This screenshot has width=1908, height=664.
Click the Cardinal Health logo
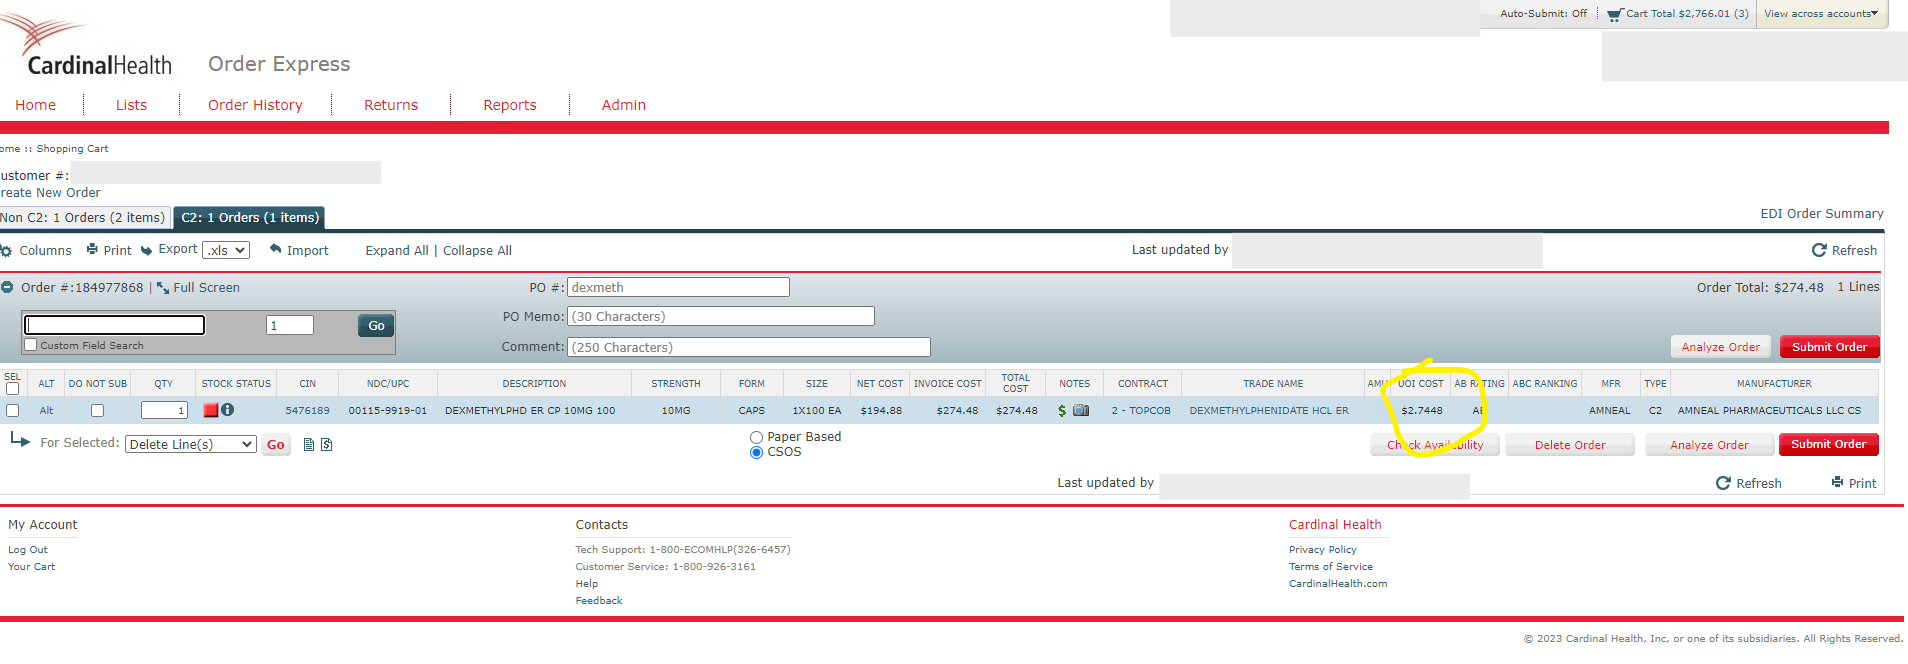pos(88,45)
